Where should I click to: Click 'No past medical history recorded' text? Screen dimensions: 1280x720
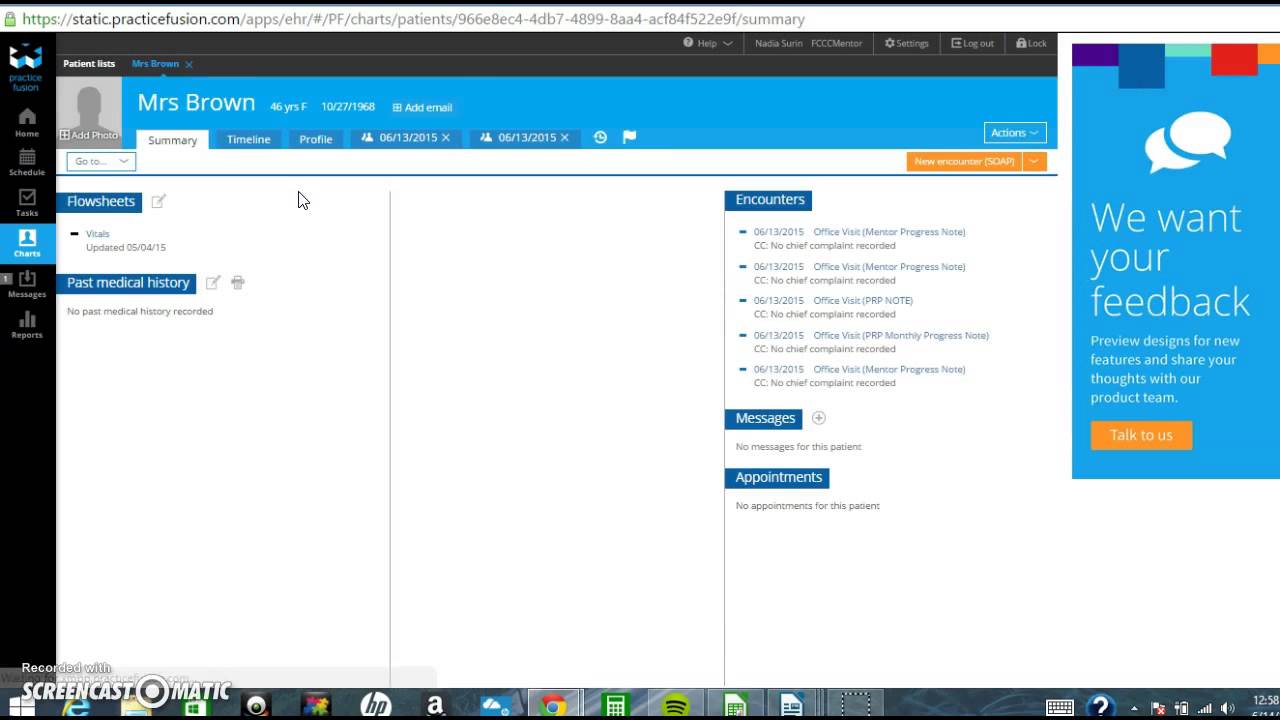click(x=140, y=311)
